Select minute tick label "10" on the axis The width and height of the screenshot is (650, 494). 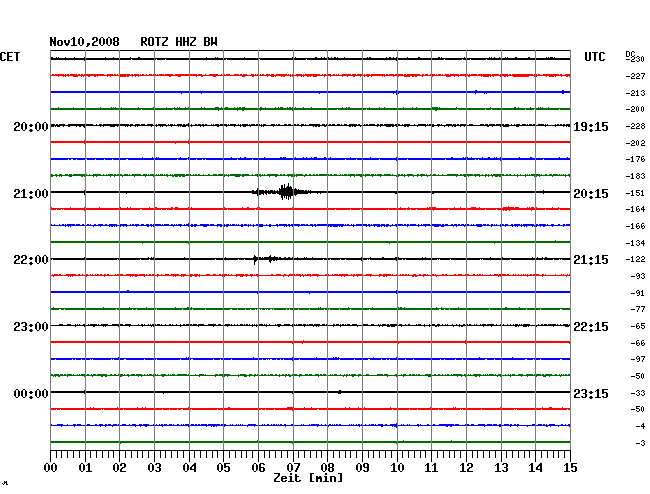click(397, 468)
